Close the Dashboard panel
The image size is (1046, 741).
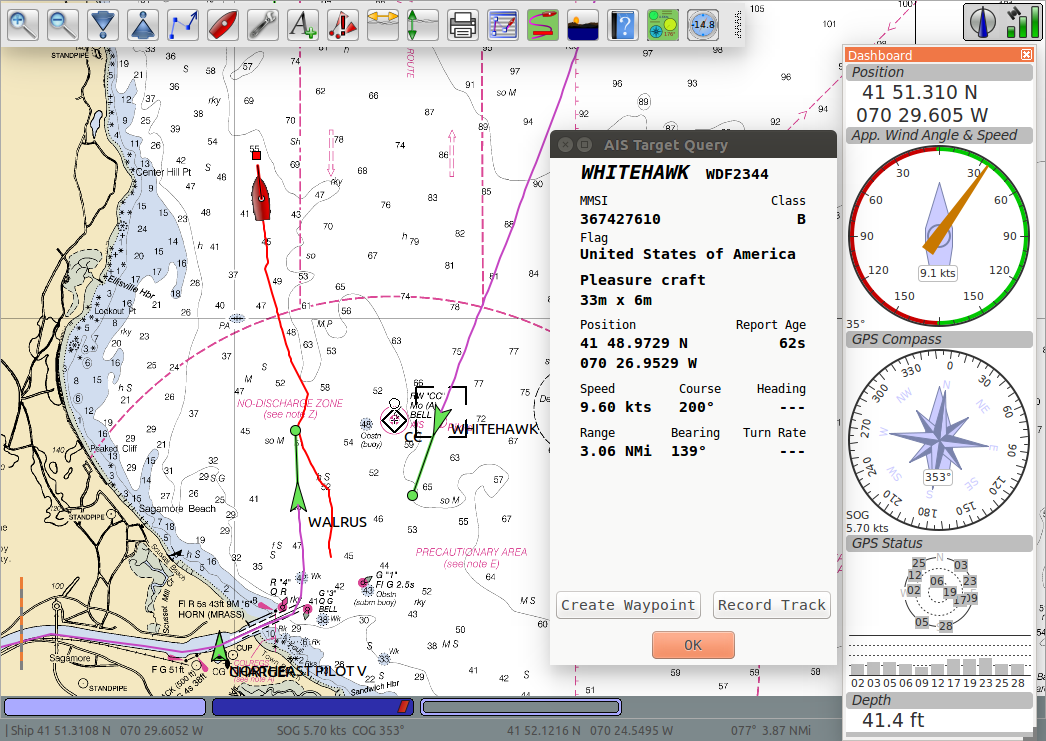[x=1026, y=55]
